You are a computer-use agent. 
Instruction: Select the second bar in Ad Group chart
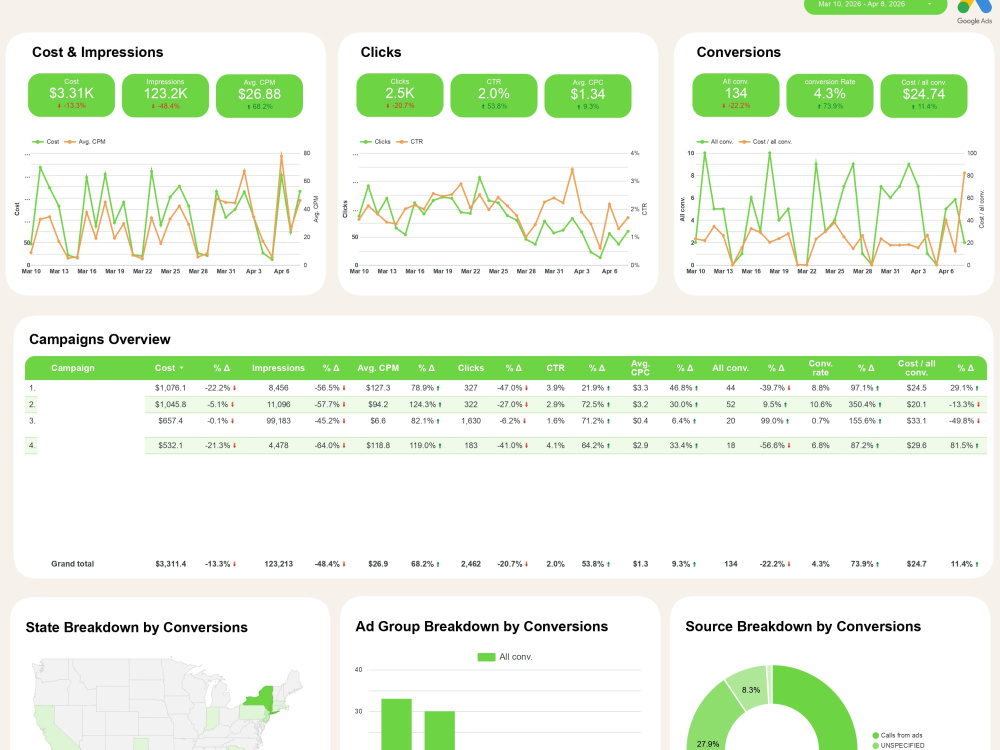pyautogui.click(x=439, y=731)
